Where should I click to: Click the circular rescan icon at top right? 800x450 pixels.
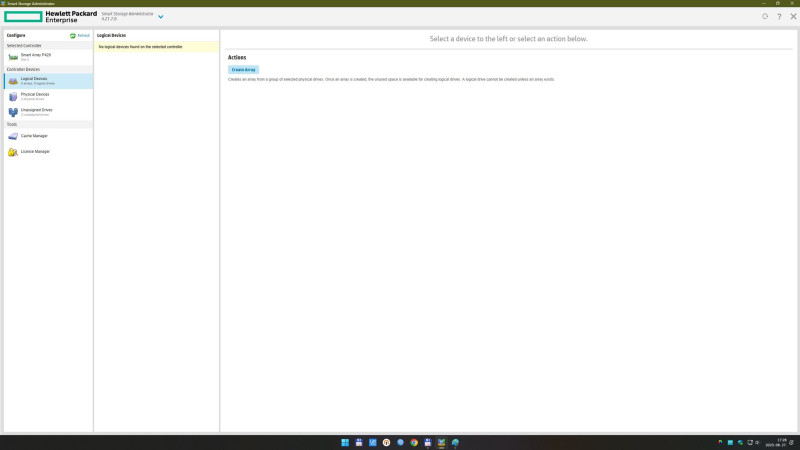tap(765, 16)
